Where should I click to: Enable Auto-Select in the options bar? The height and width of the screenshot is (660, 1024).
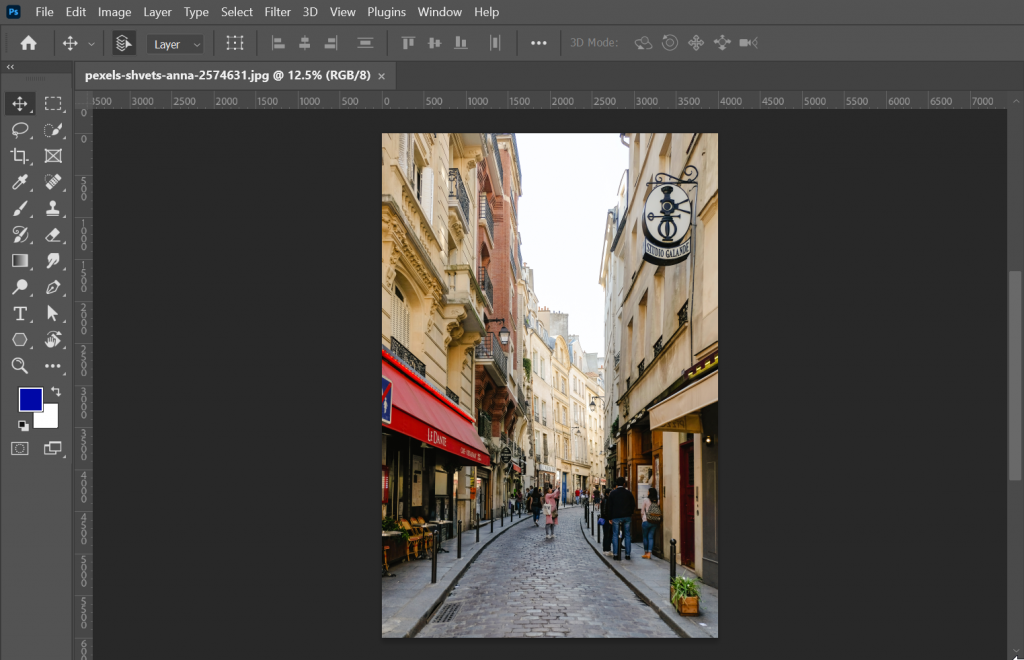tap(122, 43)
